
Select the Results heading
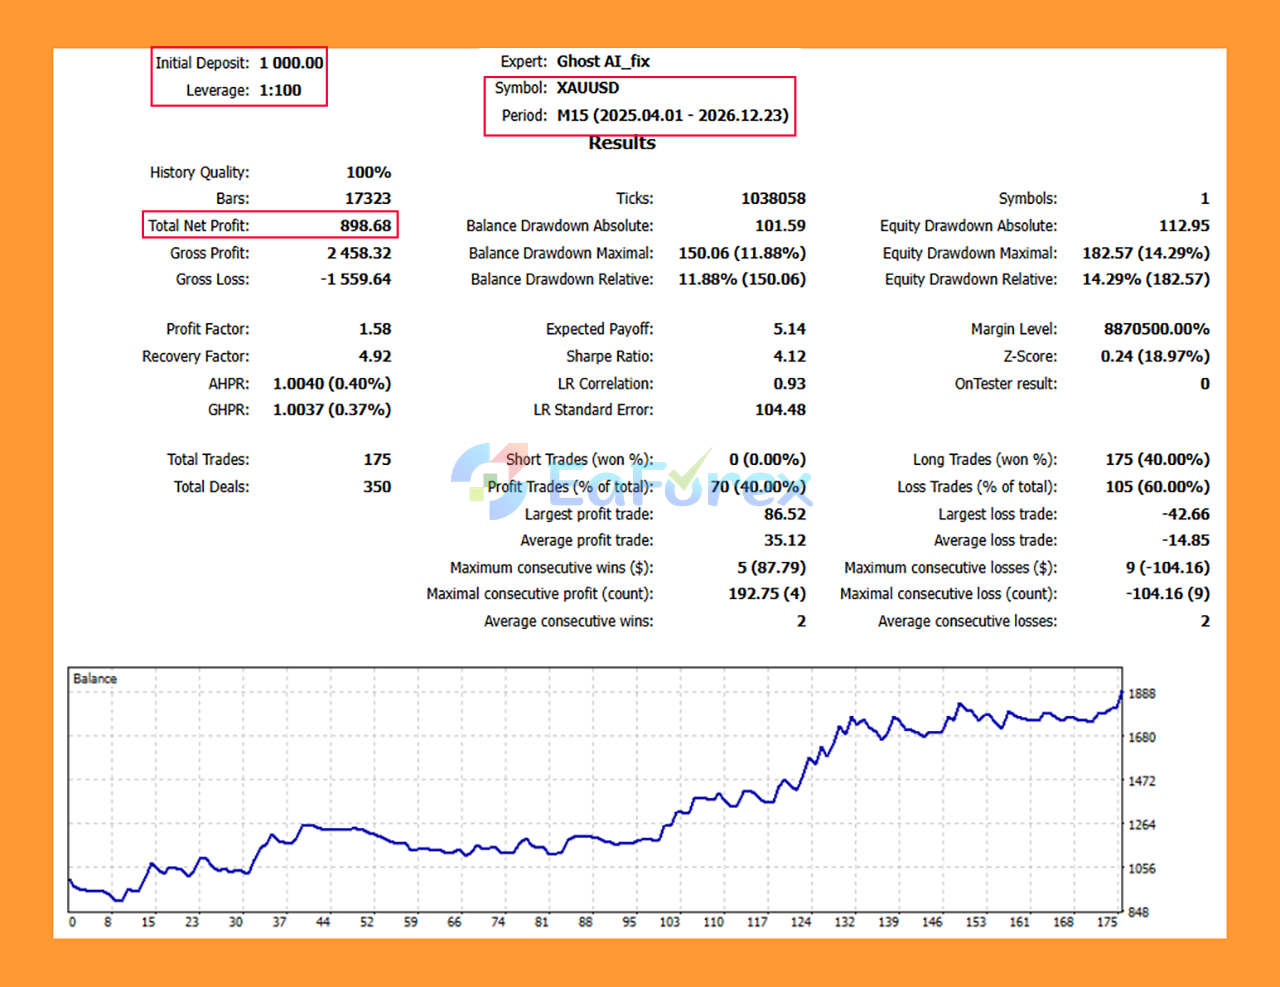point(622,143)
